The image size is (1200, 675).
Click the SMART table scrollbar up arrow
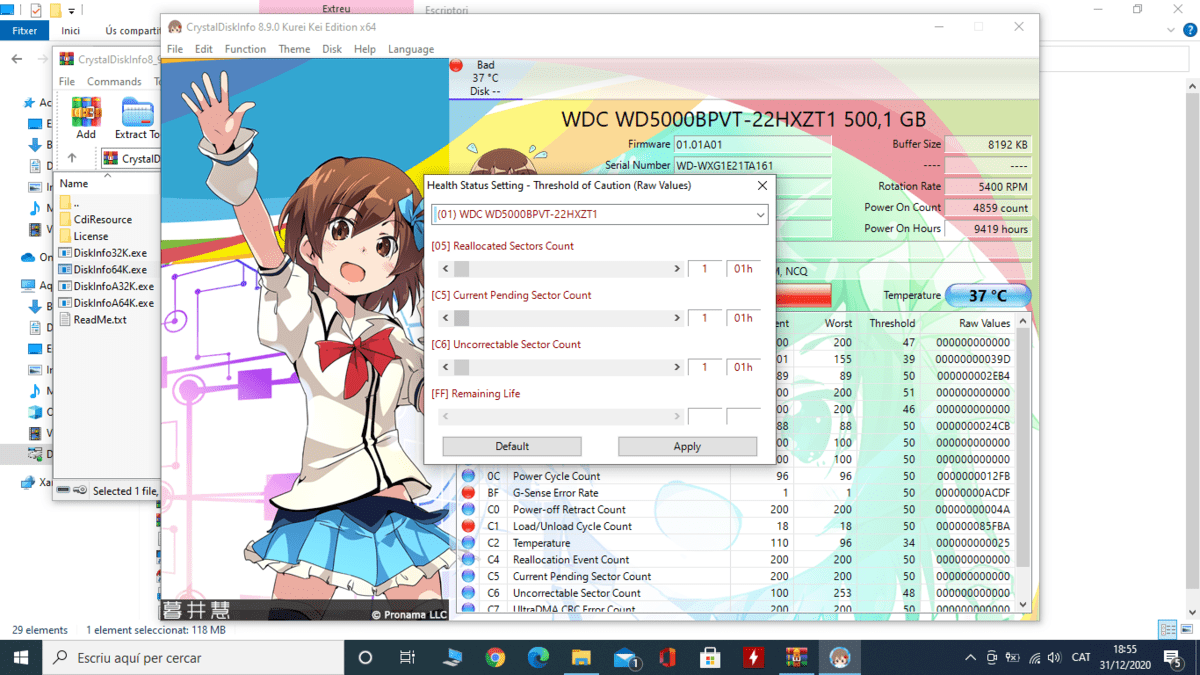[x=1022, y=322]
